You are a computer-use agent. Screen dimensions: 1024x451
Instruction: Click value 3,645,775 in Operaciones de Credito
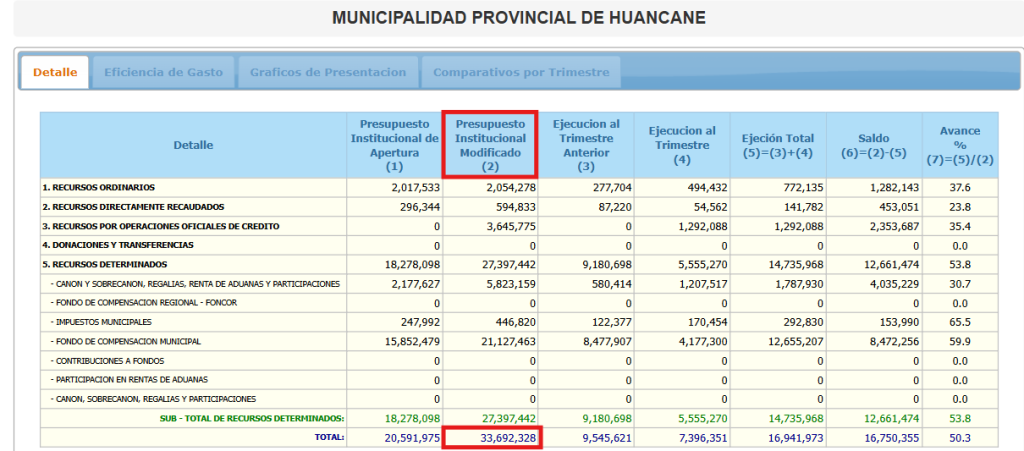coord(512,227)
